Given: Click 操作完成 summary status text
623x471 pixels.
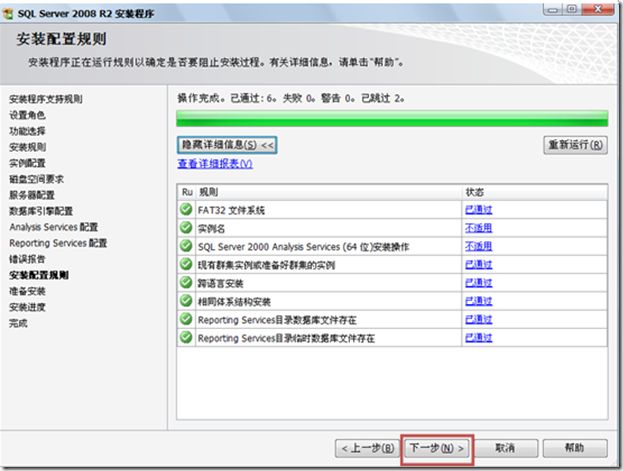Looking at the screenshot, I should point(291,98).
